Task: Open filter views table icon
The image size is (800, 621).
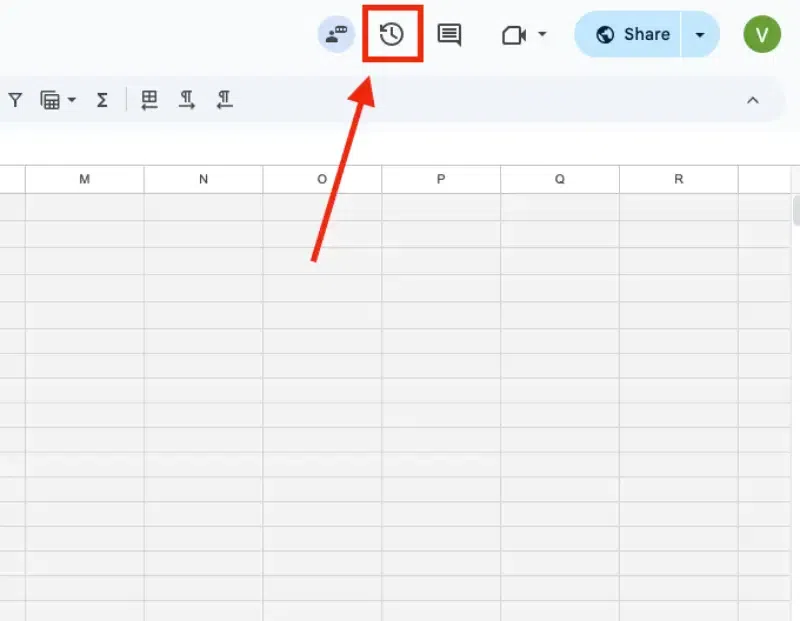Action: click(50, 100)
